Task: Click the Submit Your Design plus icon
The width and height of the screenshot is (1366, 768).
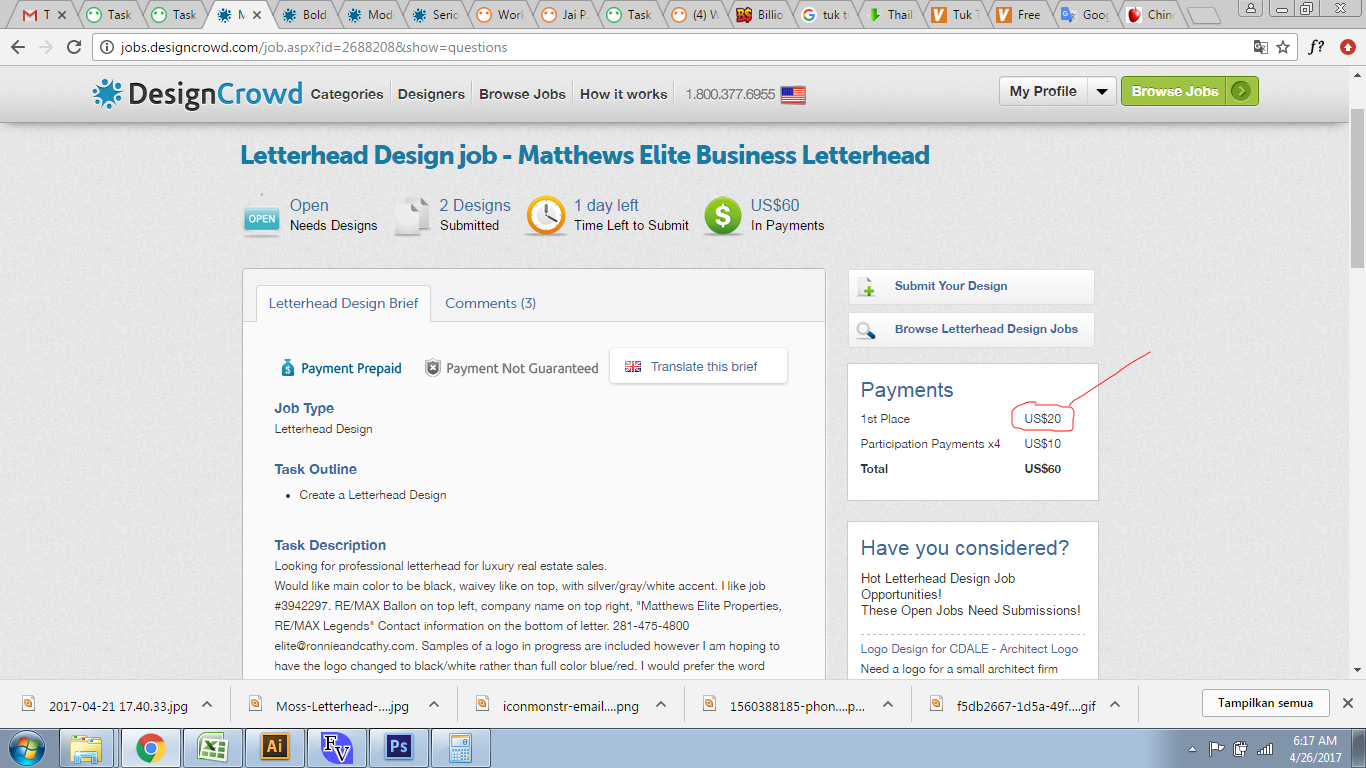Action: (866, 287)
